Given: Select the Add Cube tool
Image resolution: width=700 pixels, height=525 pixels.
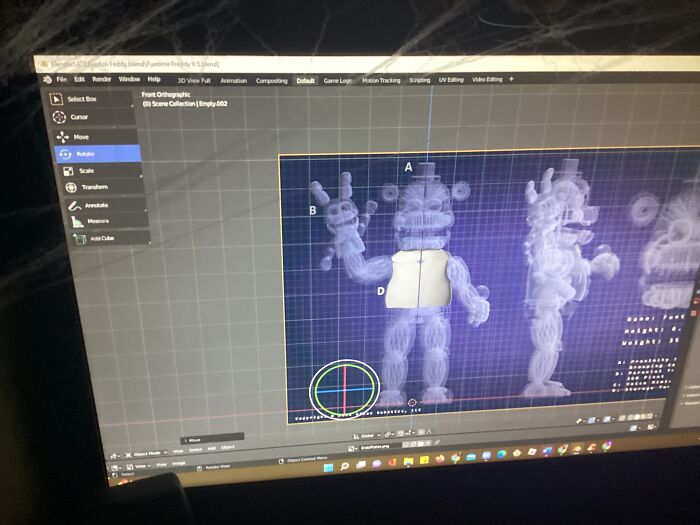Looking at the screenshot, I should click(110, 238).
